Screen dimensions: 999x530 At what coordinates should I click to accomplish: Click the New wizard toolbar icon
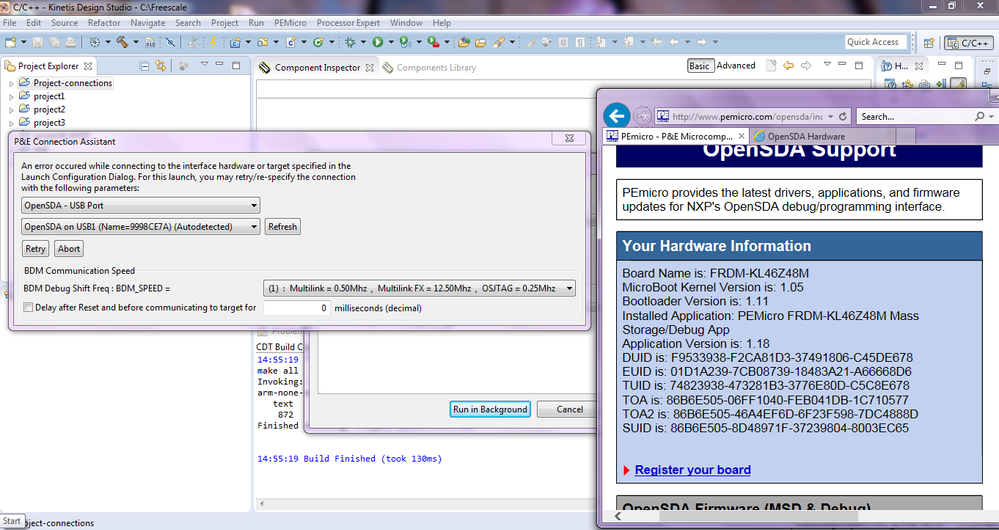(10, 42)
